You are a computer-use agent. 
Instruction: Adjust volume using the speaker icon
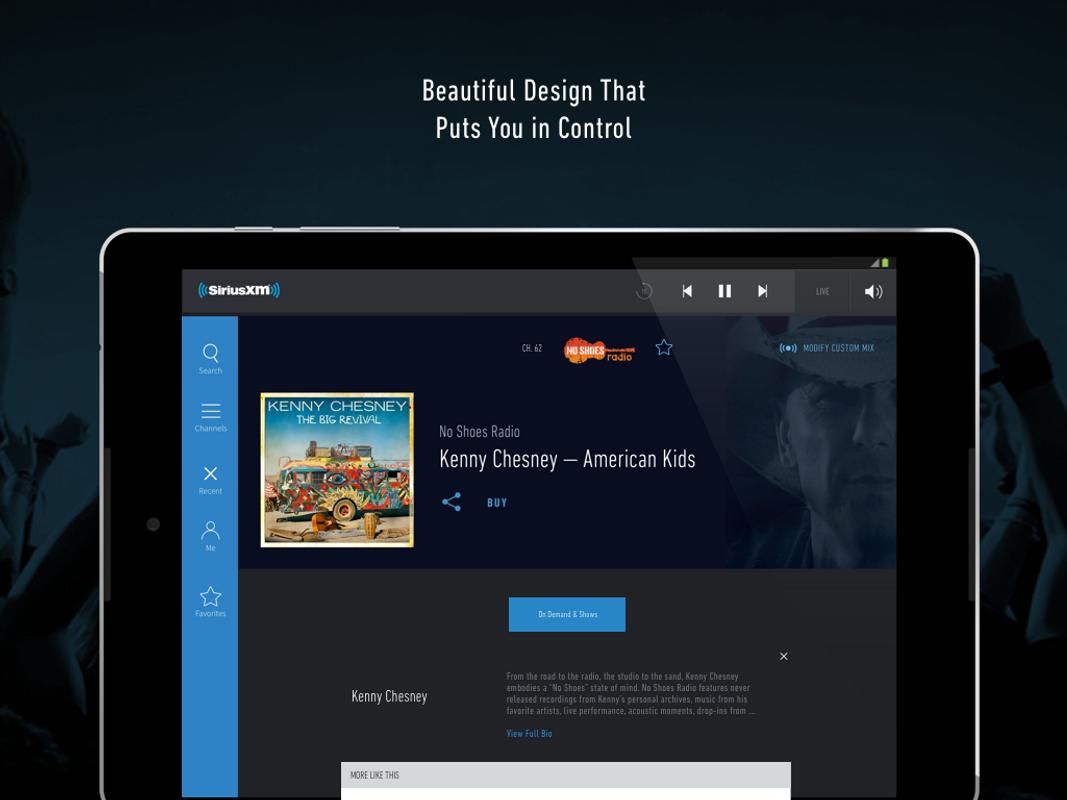pyautogui.click(x=872, y=291)
